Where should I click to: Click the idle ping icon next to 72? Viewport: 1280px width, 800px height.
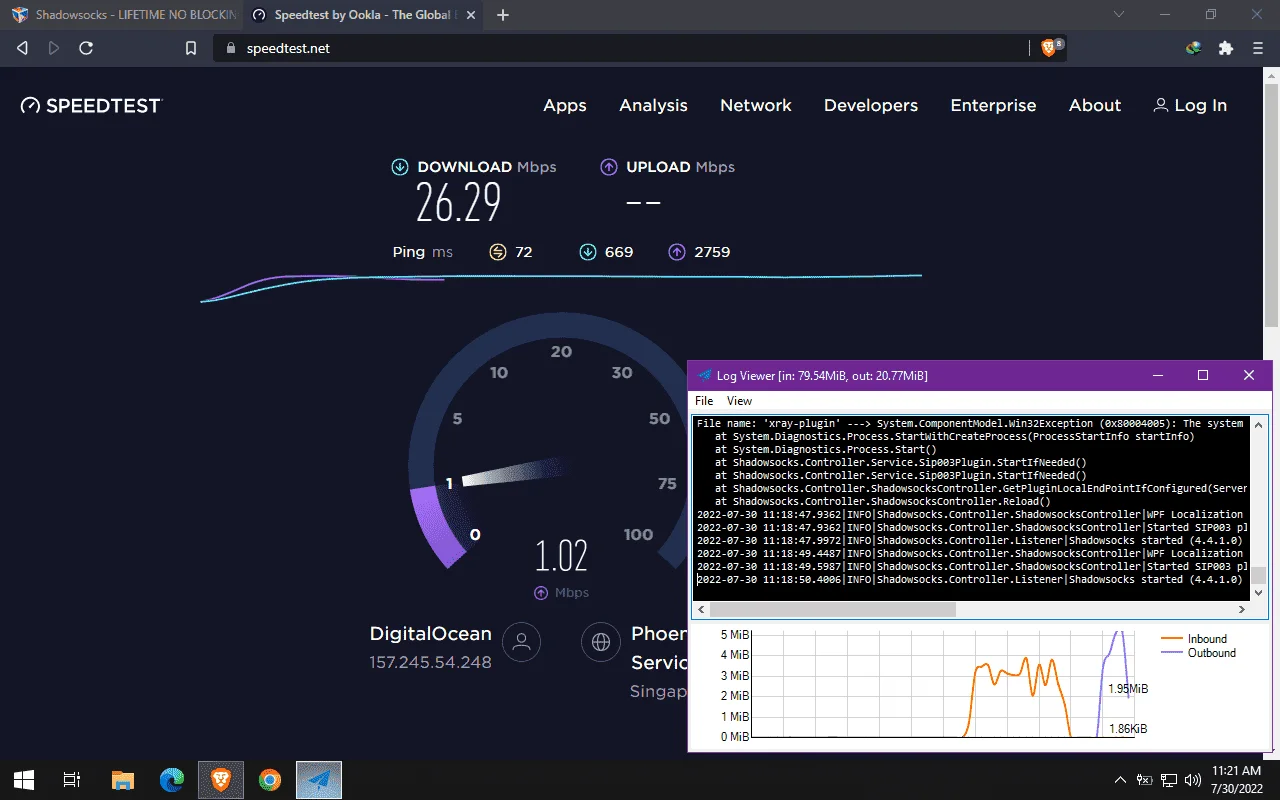pyautogui.click(x=498, y=252)
